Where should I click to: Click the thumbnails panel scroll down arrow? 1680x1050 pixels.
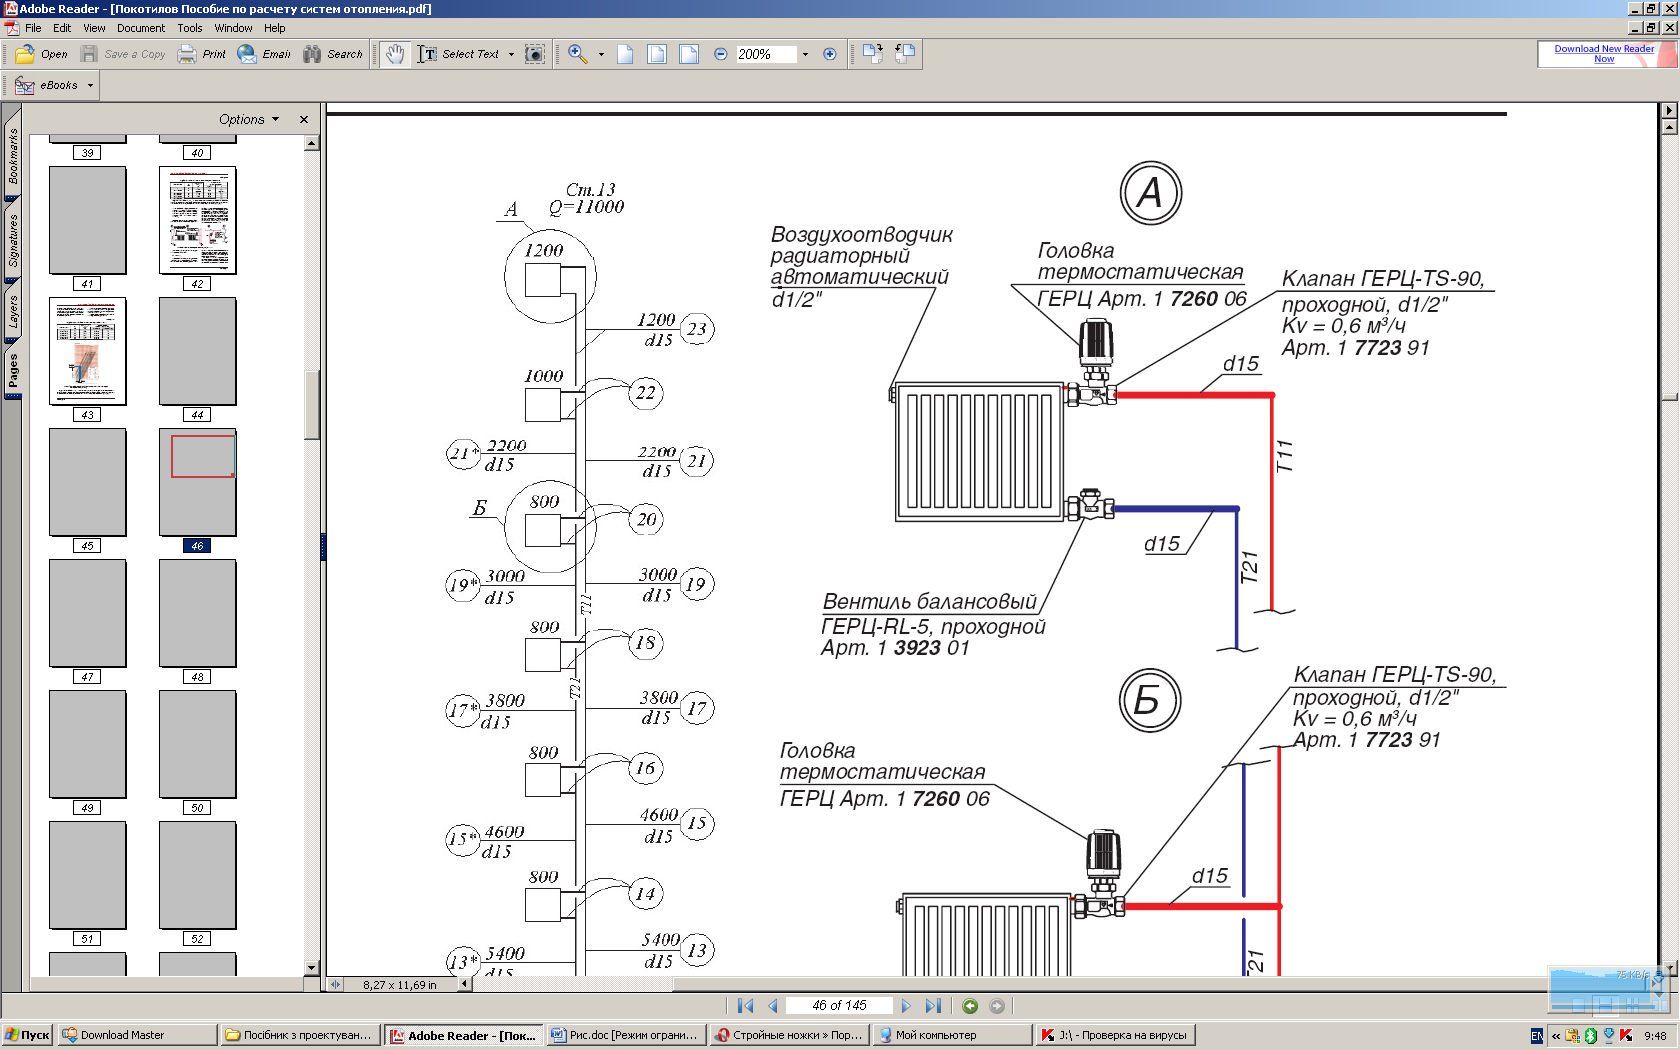pyautogui.click(x=311, y=968)
